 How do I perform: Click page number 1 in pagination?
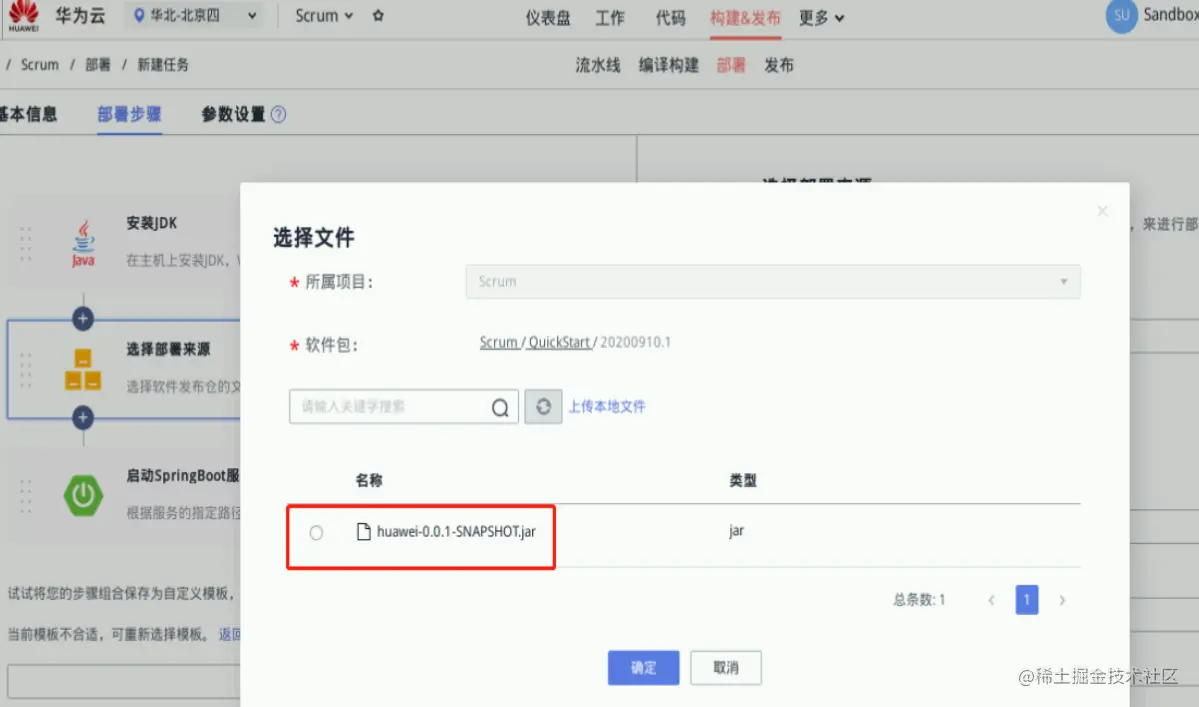[x=1026, y=600]
